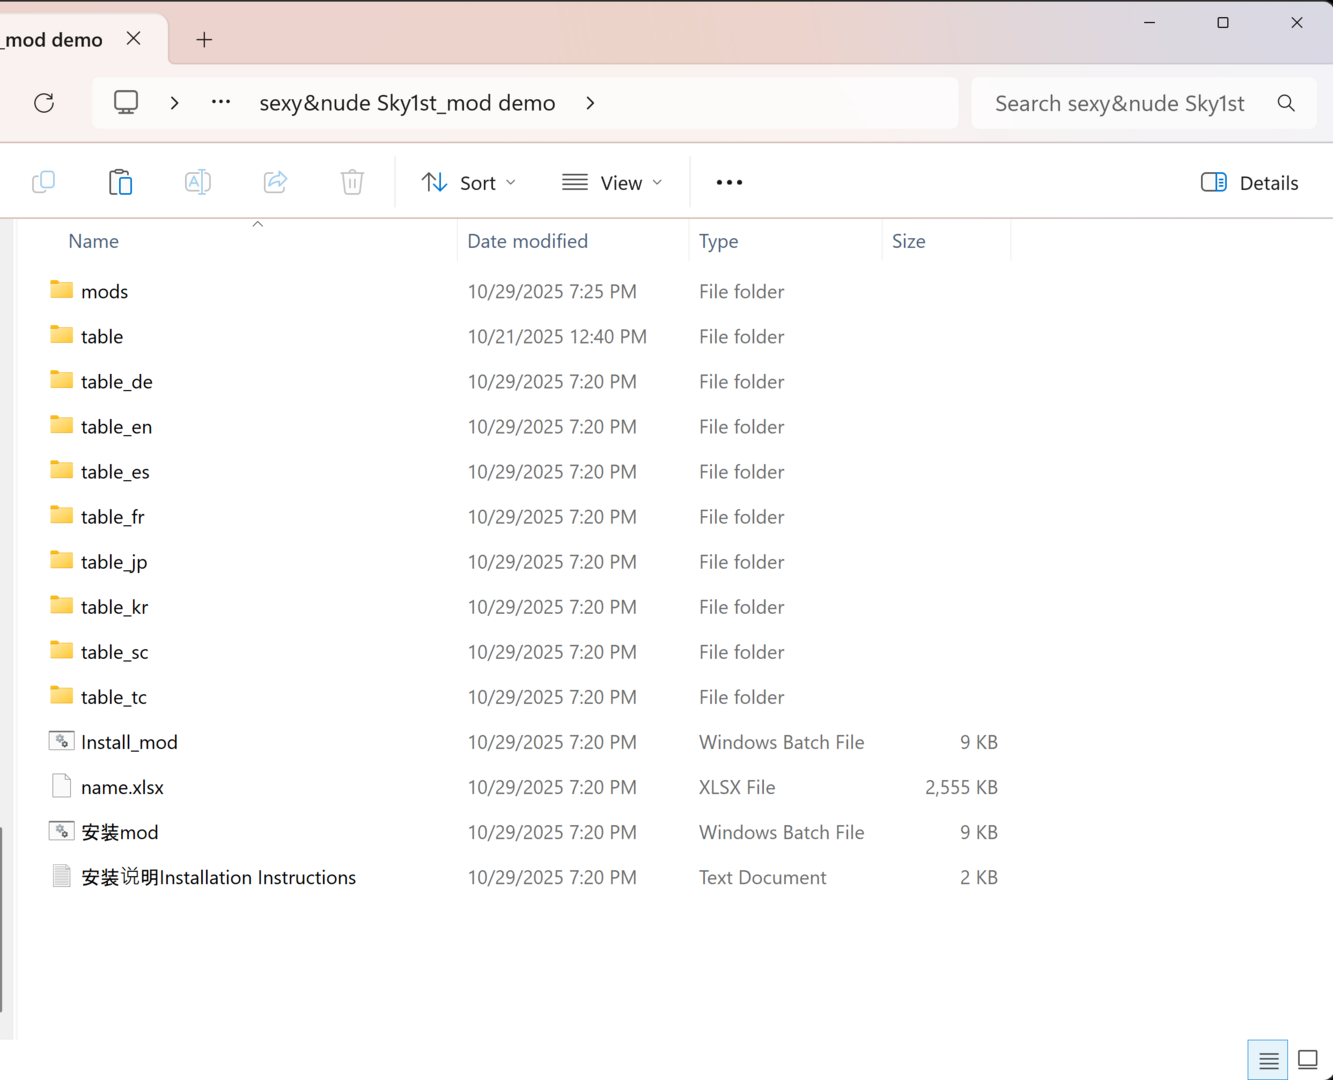Sort by the Type column header
This screenshot has height=1080, width=1333.
[718, 241]
